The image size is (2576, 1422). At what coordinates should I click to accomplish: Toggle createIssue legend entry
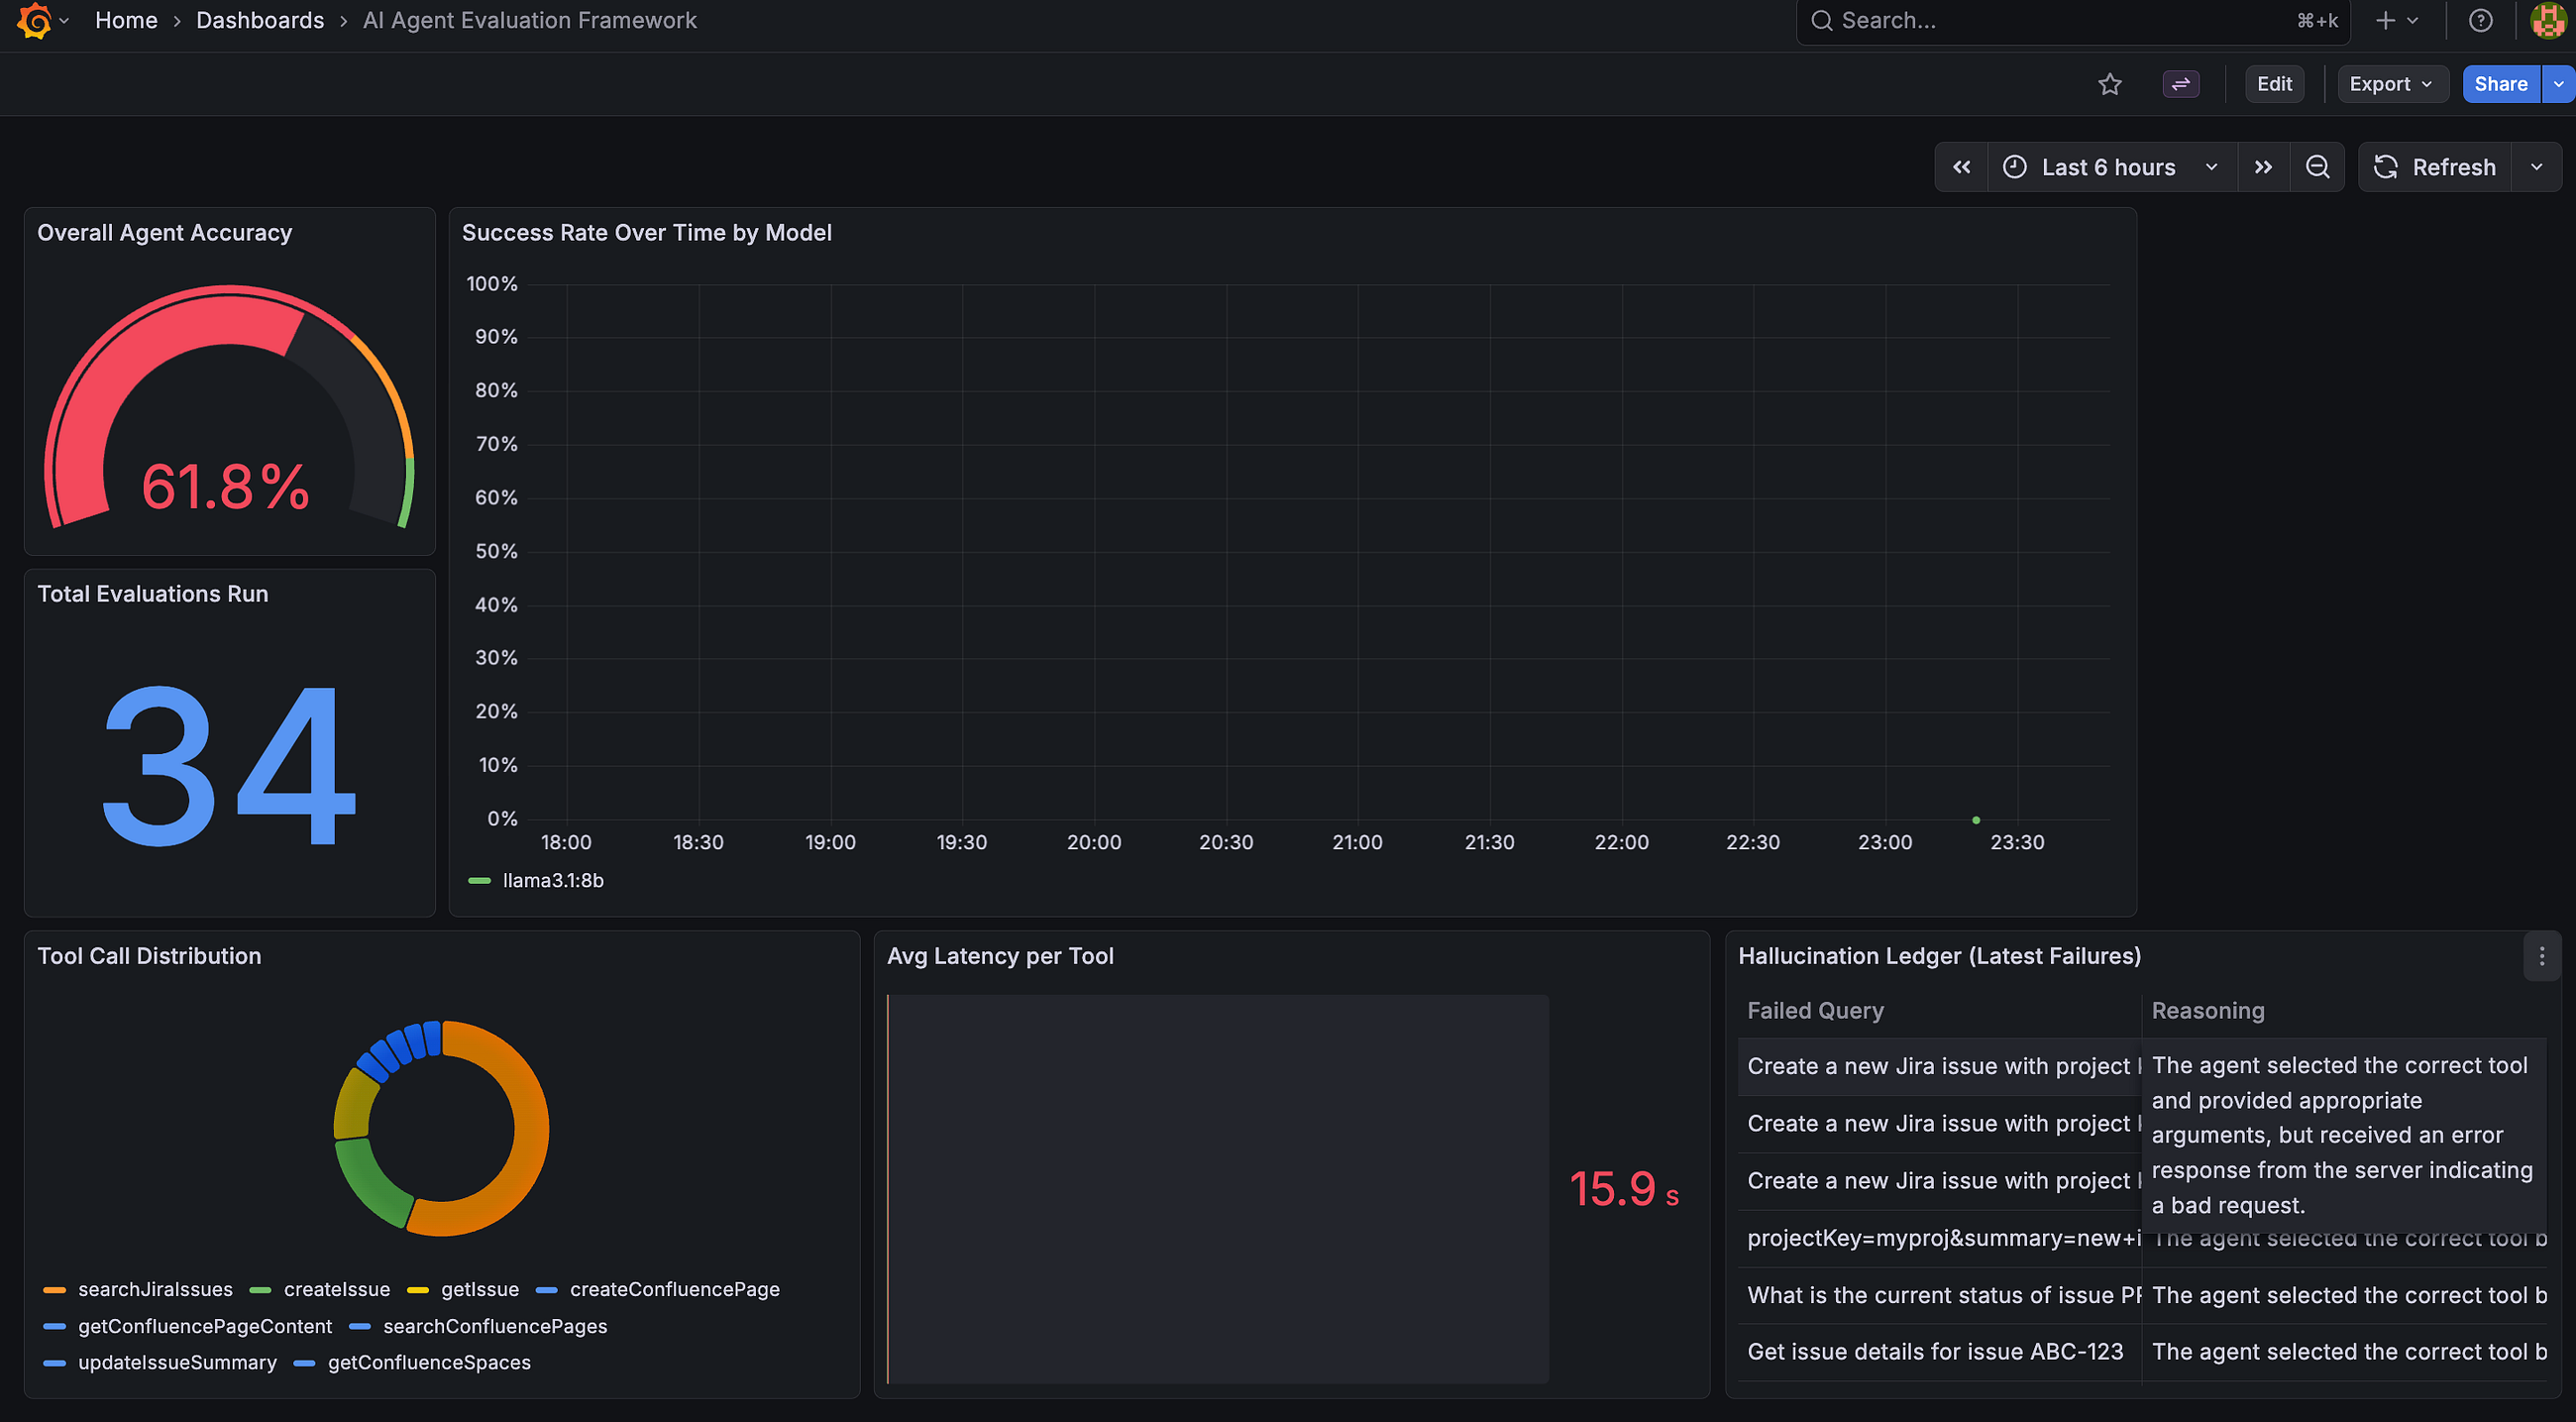click(x=336, y=1289)
